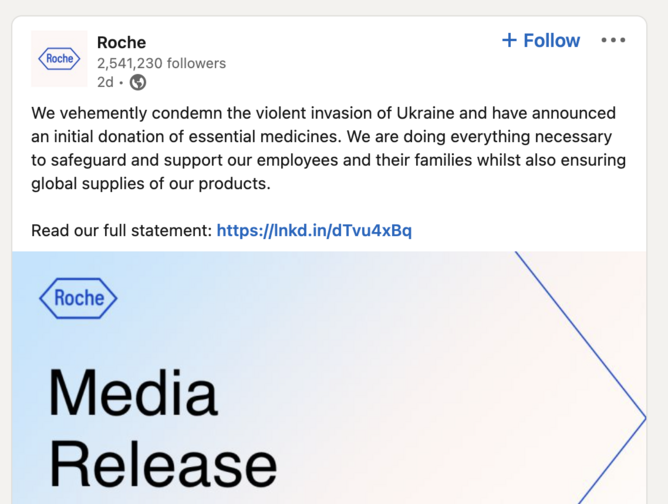
Task: Click the phrase 'essential medicines' in post
Action: [x=265, y=136]
